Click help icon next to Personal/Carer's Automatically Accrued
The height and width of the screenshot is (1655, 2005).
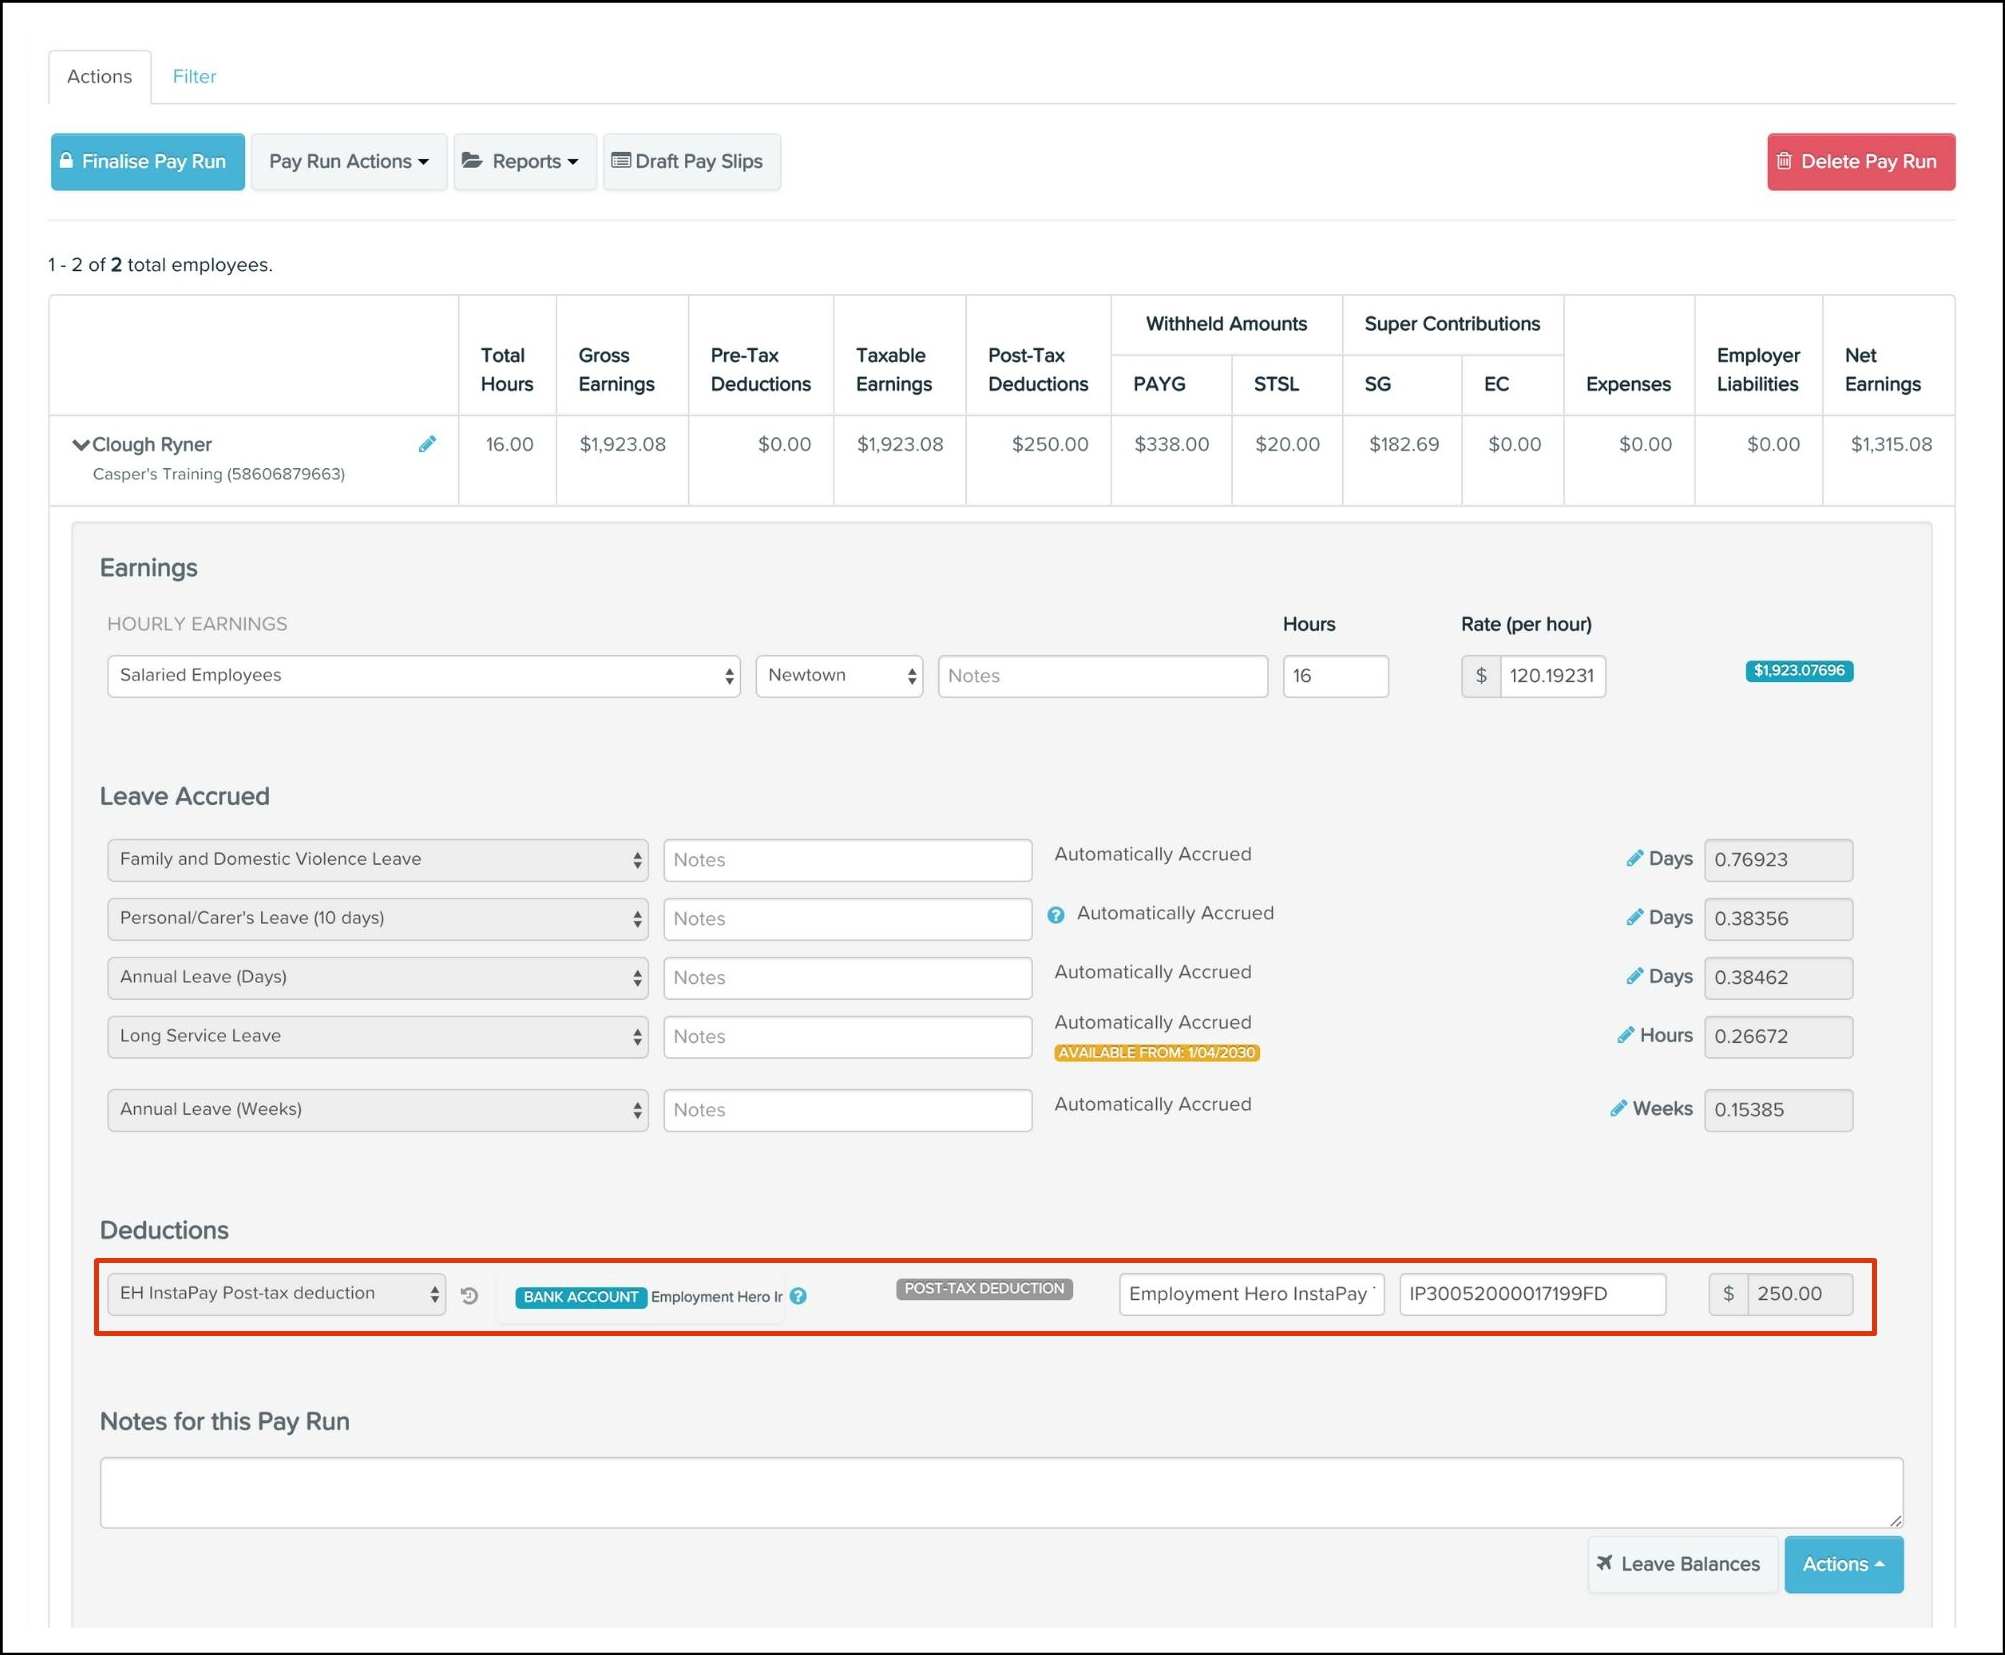coord(1056,914)
